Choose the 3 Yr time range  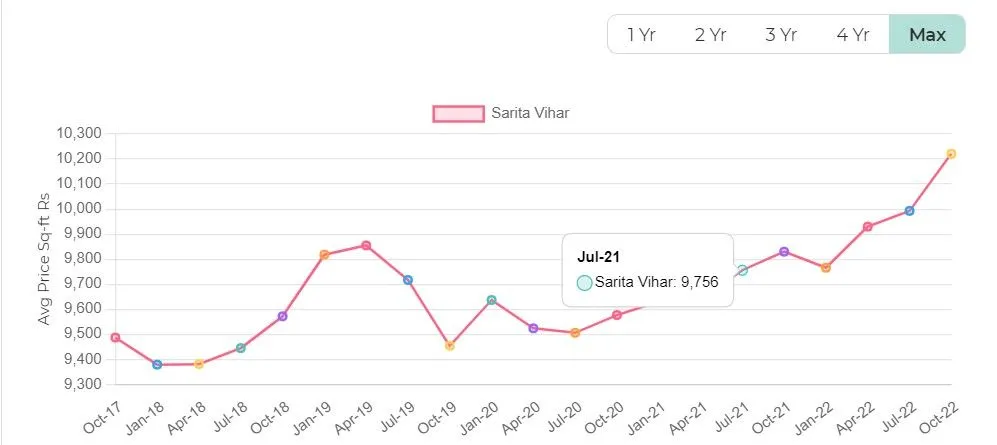780,35
